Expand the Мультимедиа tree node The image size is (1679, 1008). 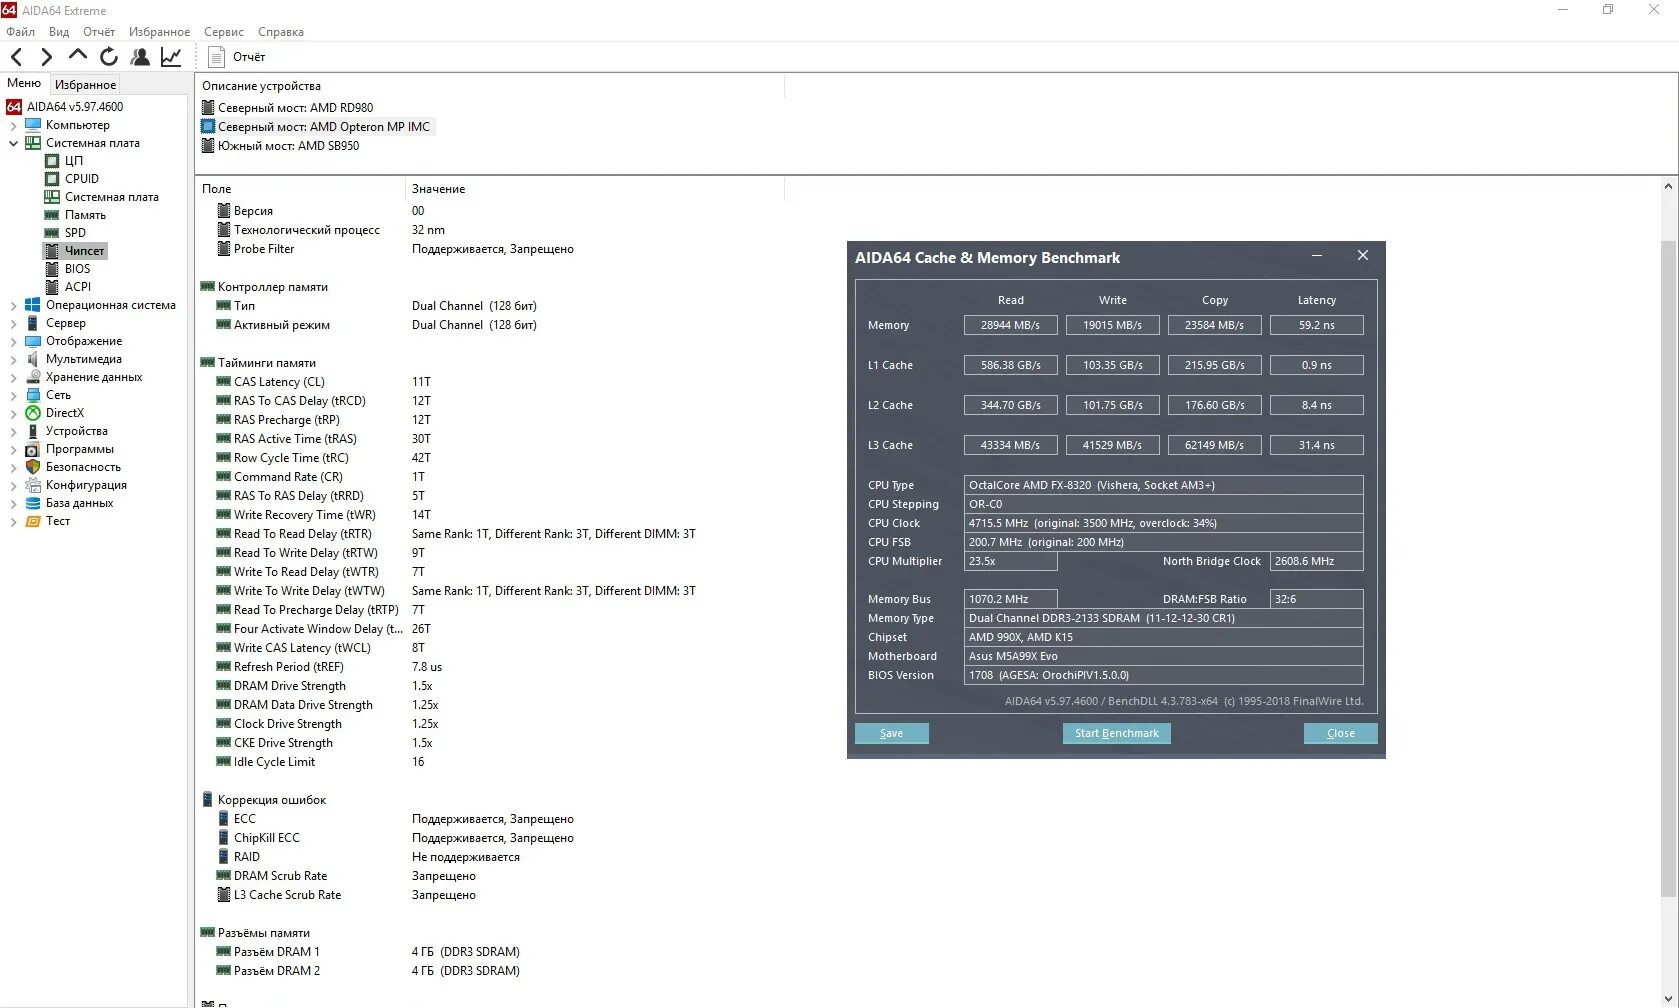(x=13, y=359)
